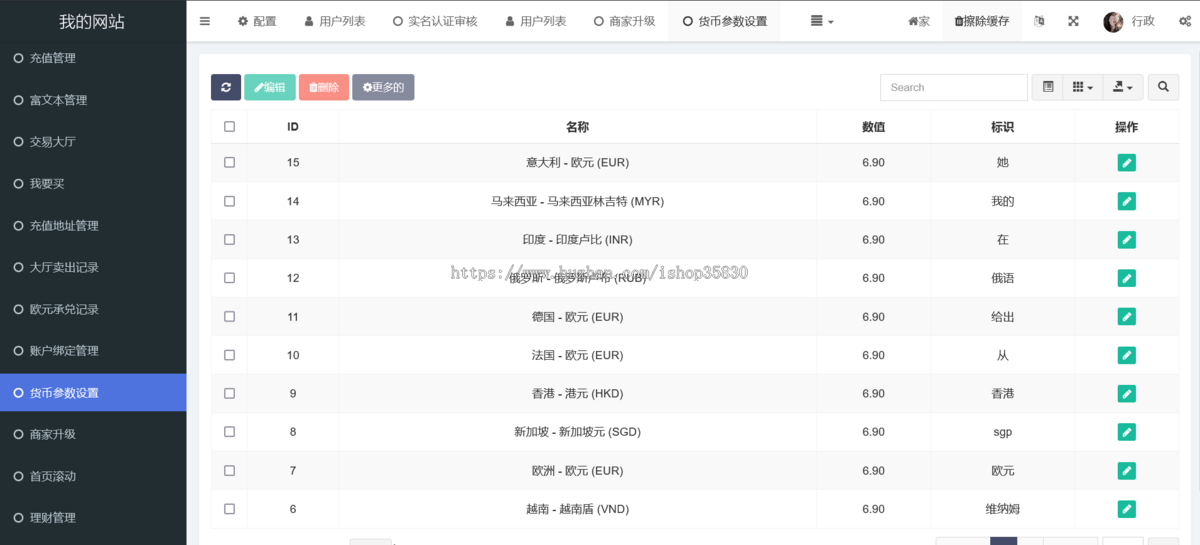Check the box for row ID 10
Viewport: 1200px width, 545px height.
tap(229, 355)
